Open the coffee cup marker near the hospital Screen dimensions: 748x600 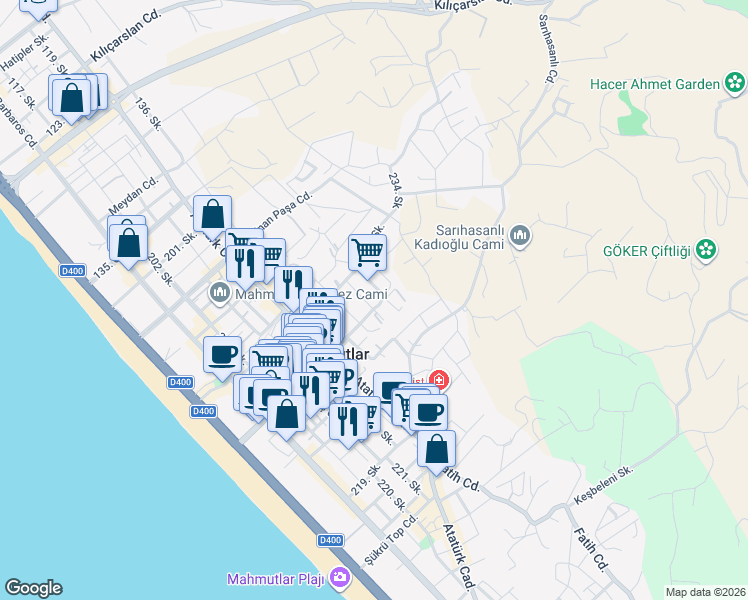(x=428, y=414)
